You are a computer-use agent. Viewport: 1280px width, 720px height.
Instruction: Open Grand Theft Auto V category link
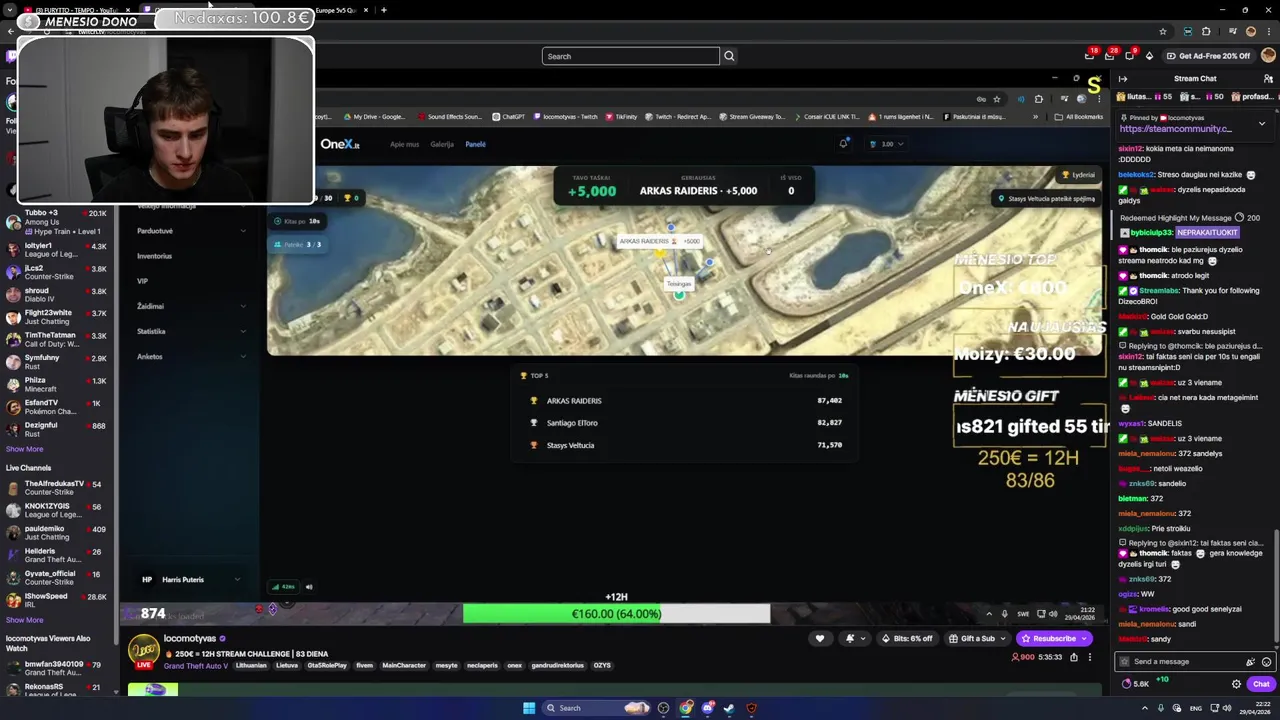tap(196, 665)
